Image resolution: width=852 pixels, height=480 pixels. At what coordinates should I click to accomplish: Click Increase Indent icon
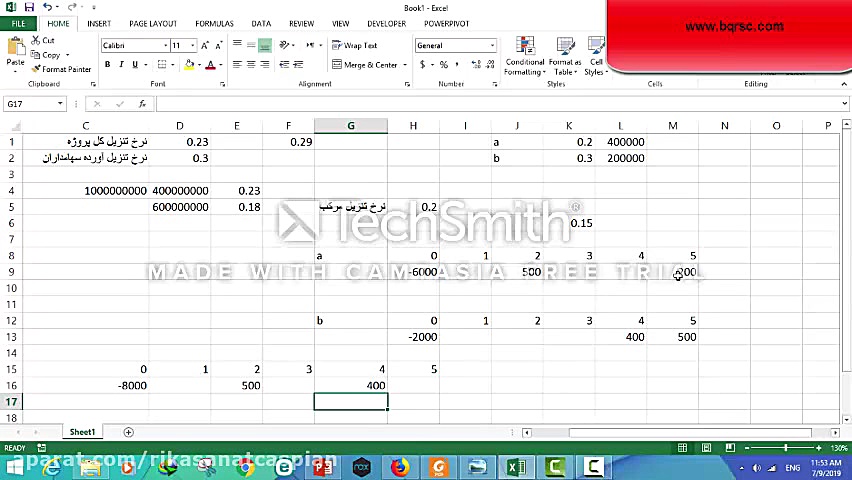(298, 64)
